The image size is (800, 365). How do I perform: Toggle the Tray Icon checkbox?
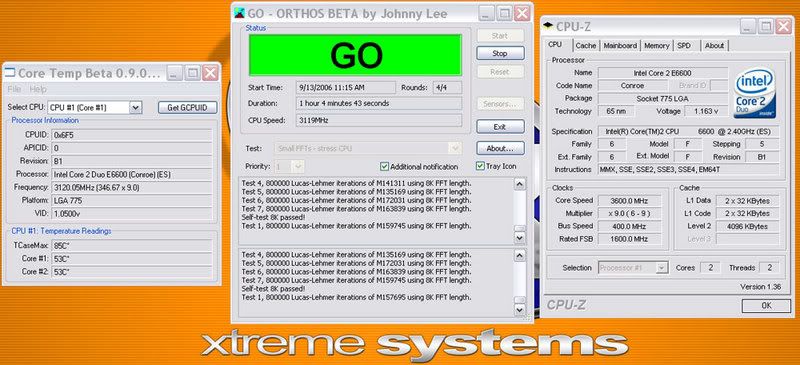tap(480, 166)
